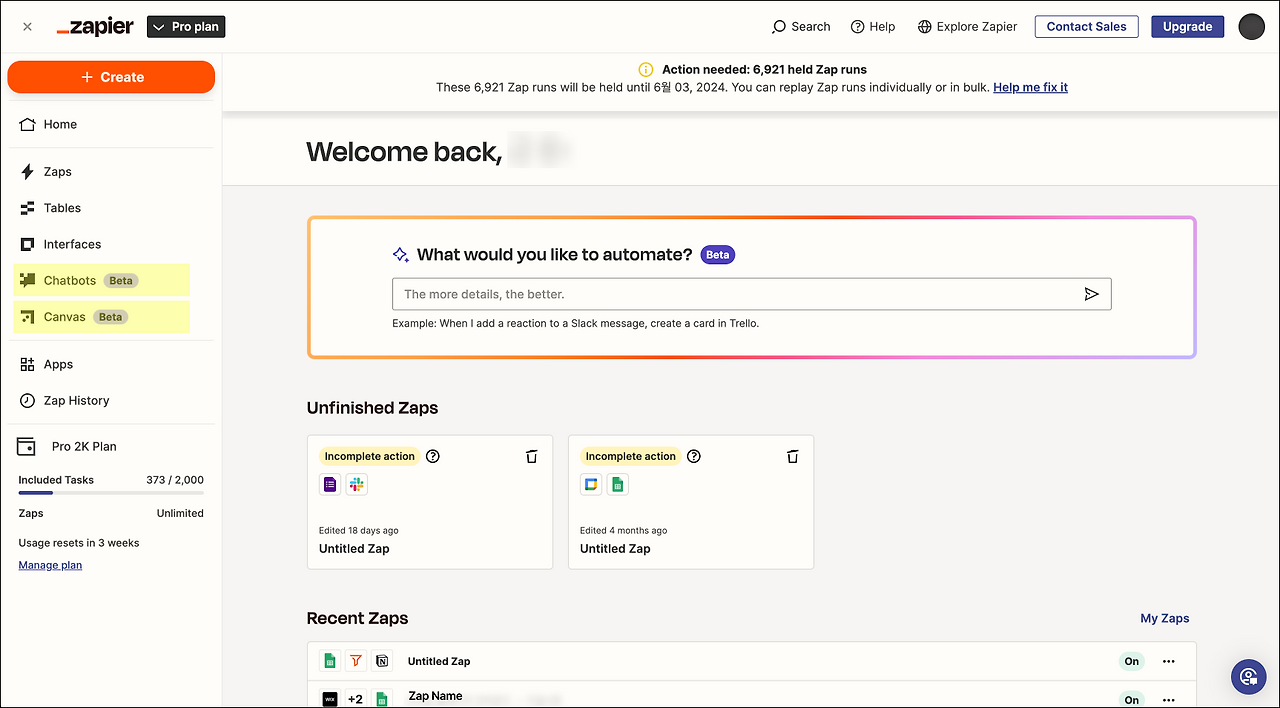Screen dimensions: 1280x708
Task: Click the purple form app icon on the first card
Action: pyautogui.click(x=330, y=485)
